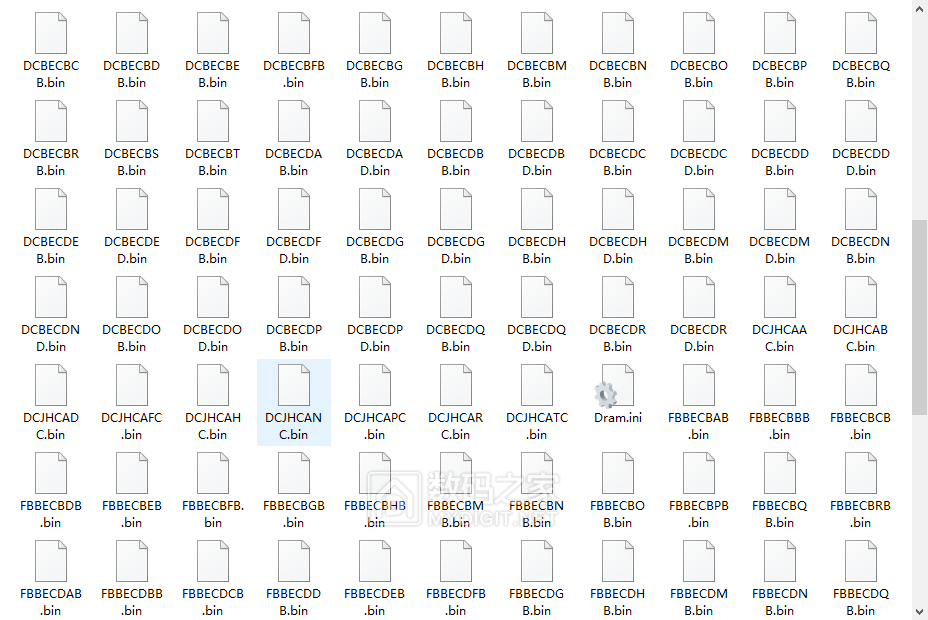
Task: Click the FBBECBGB.bin file icon
Action: tap(294, 474)
